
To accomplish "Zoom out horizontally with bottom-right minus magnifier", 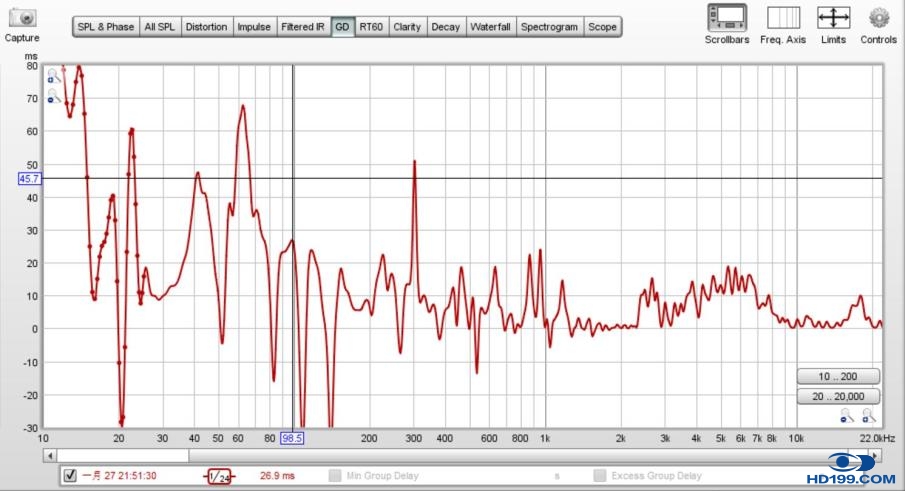I will (x=847, y=415).
